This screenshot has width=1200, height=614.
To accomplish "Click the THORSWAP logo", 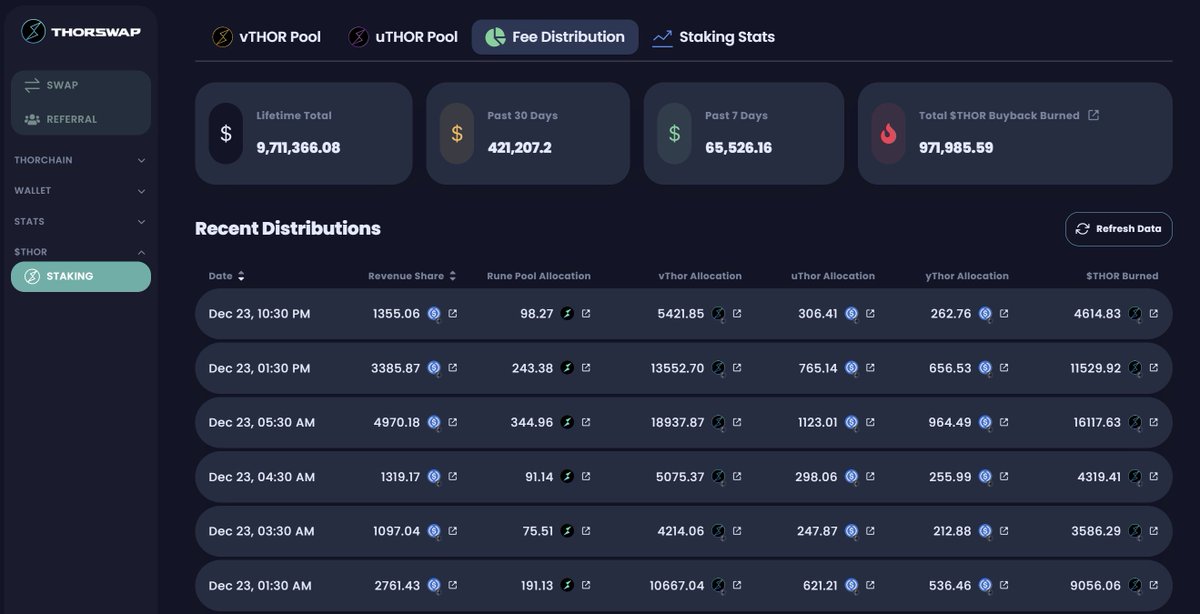I will [x=81, y=32].
